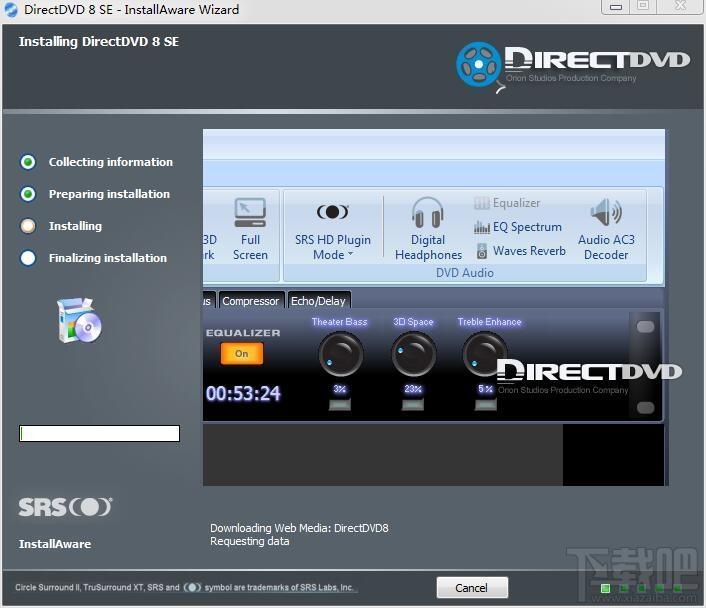
Task: Click the InstallAware label
Action: click(x=55, y=544)
